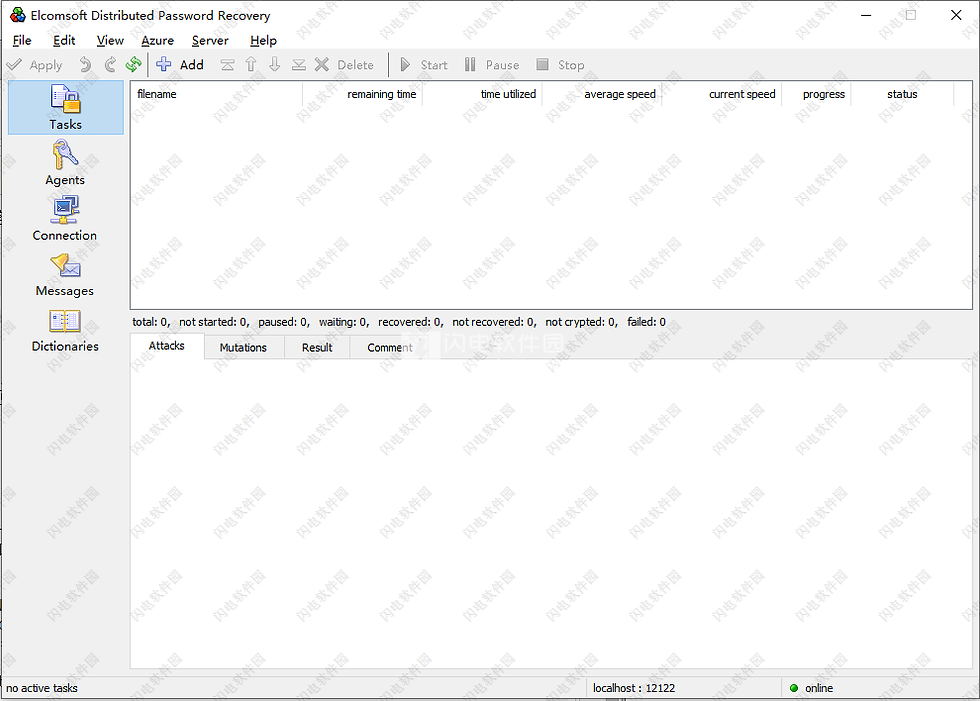Open the Edit menu
This screenshot has height=701, width=980.
[x=64, y=41]
